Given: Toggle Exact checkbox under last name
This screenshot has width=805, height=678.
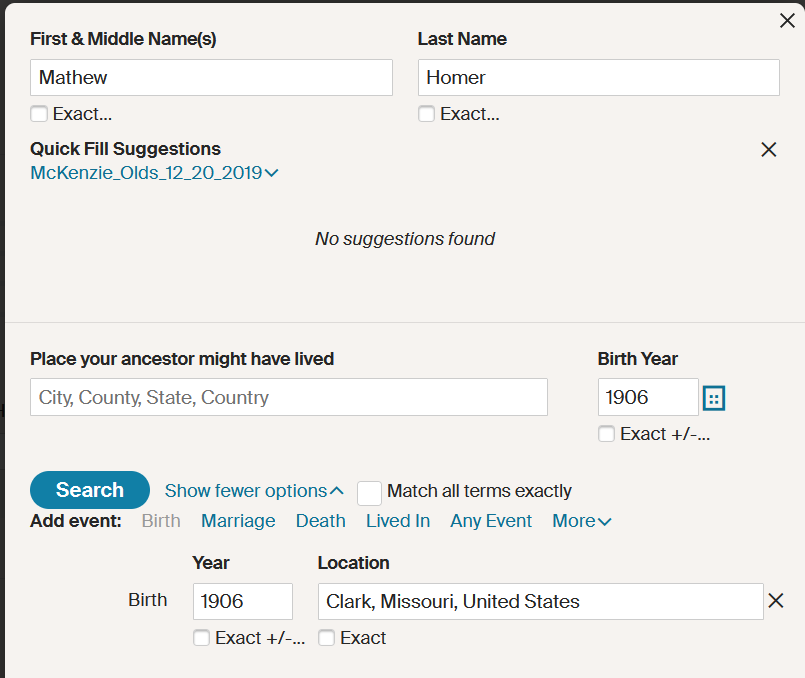Looking at the screenshot, I should point(426,114).
